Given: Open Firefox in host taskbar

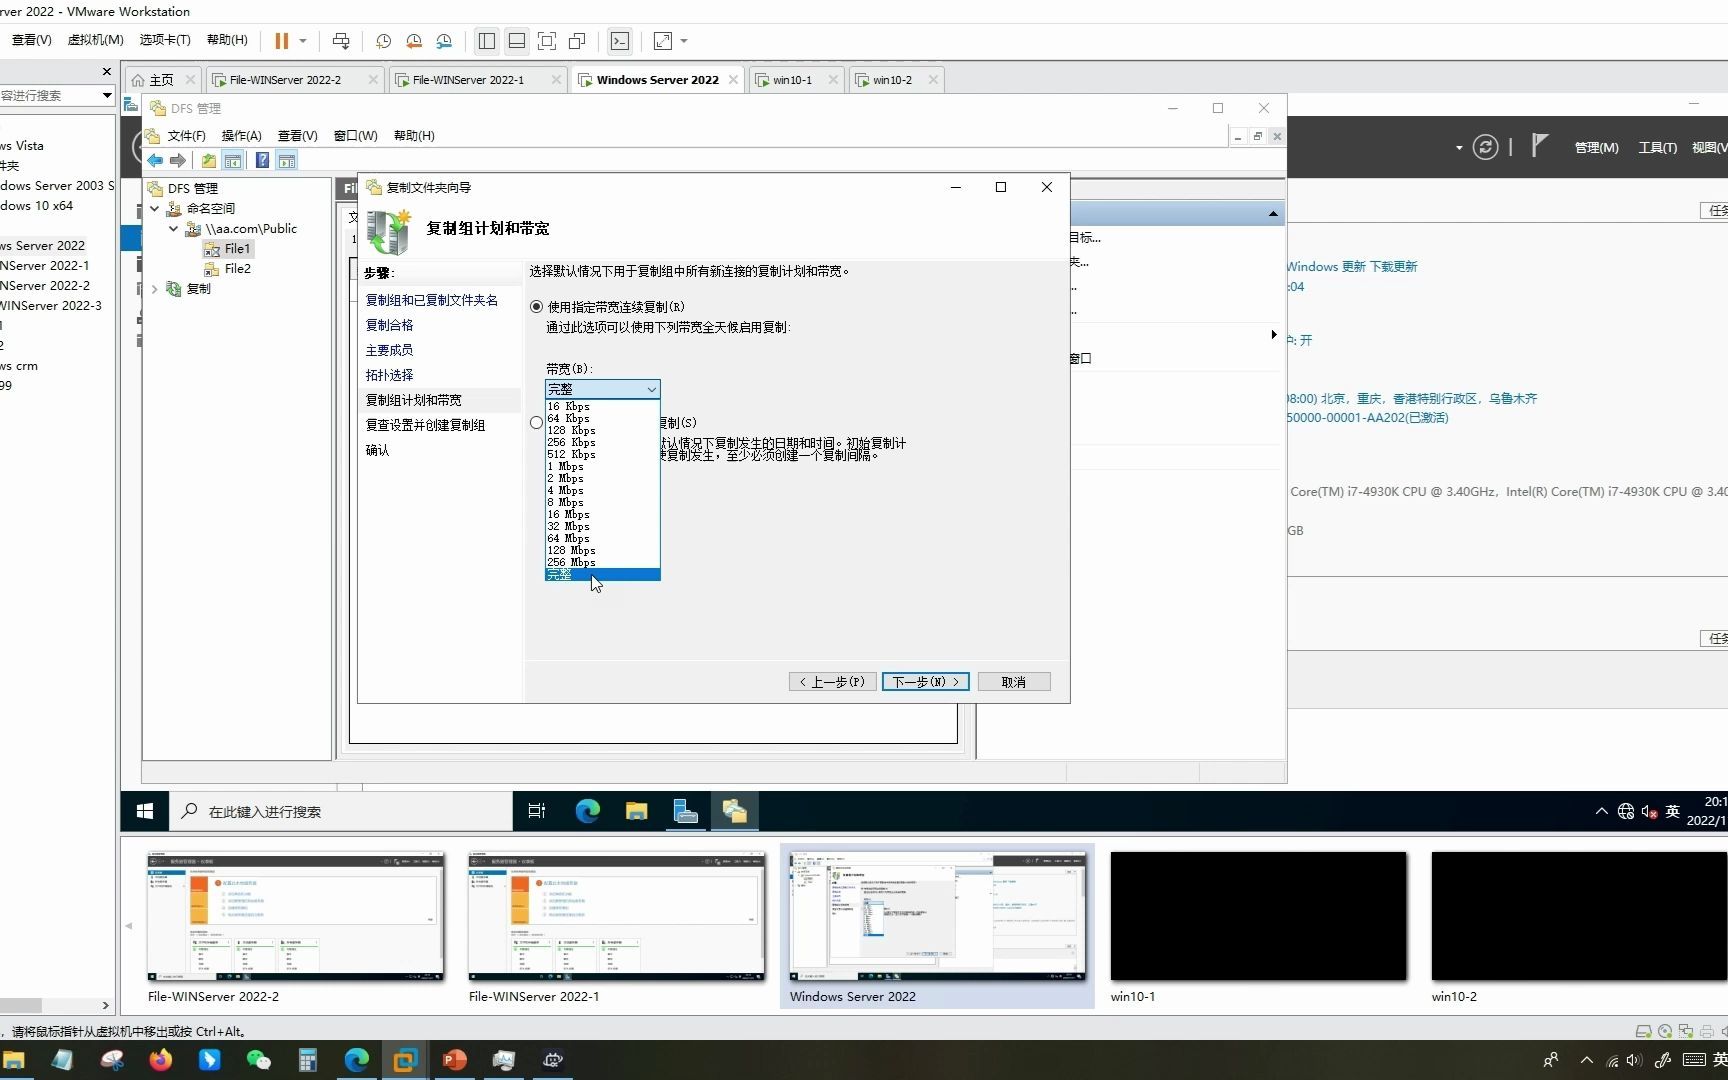Looking at the screenshot, I should tap(160, 1060).
